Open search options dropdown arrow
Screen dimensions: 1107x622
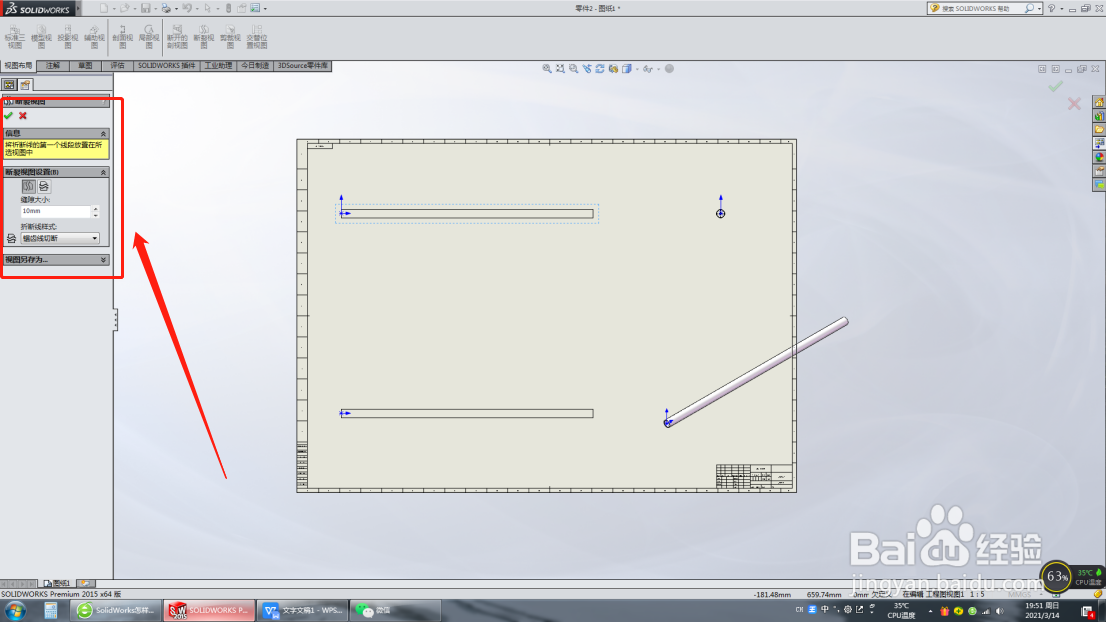(x=1039, y=8)
